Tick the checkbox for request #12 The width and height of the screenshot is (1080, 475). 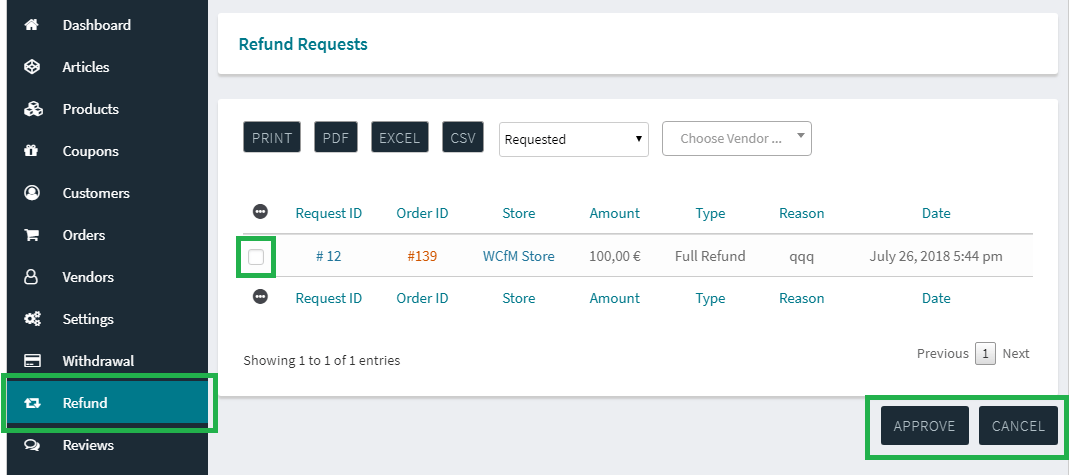click(256, 257)
